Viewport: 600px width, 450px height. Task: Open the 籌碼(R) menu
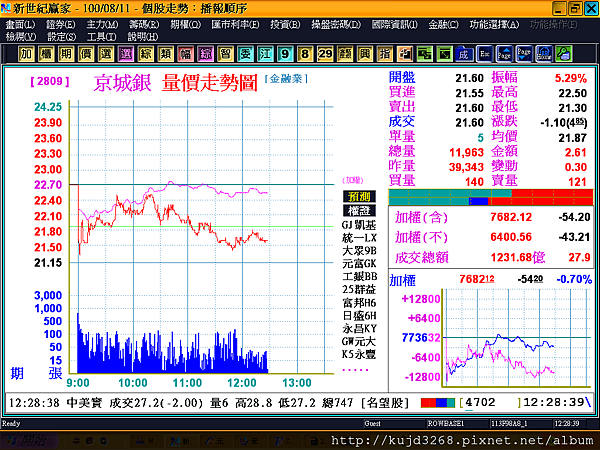click(x=143, y=25)
